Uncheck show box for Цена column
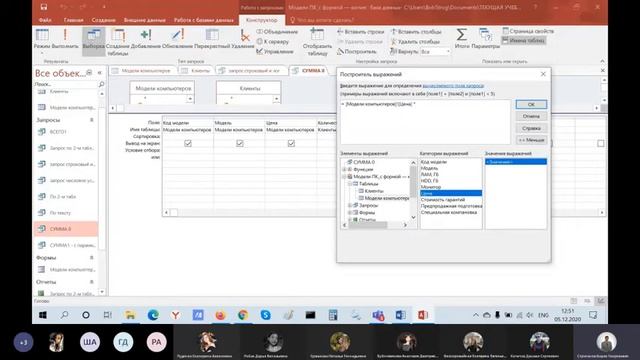Screen dimensions: 640x360 point(291,143)
